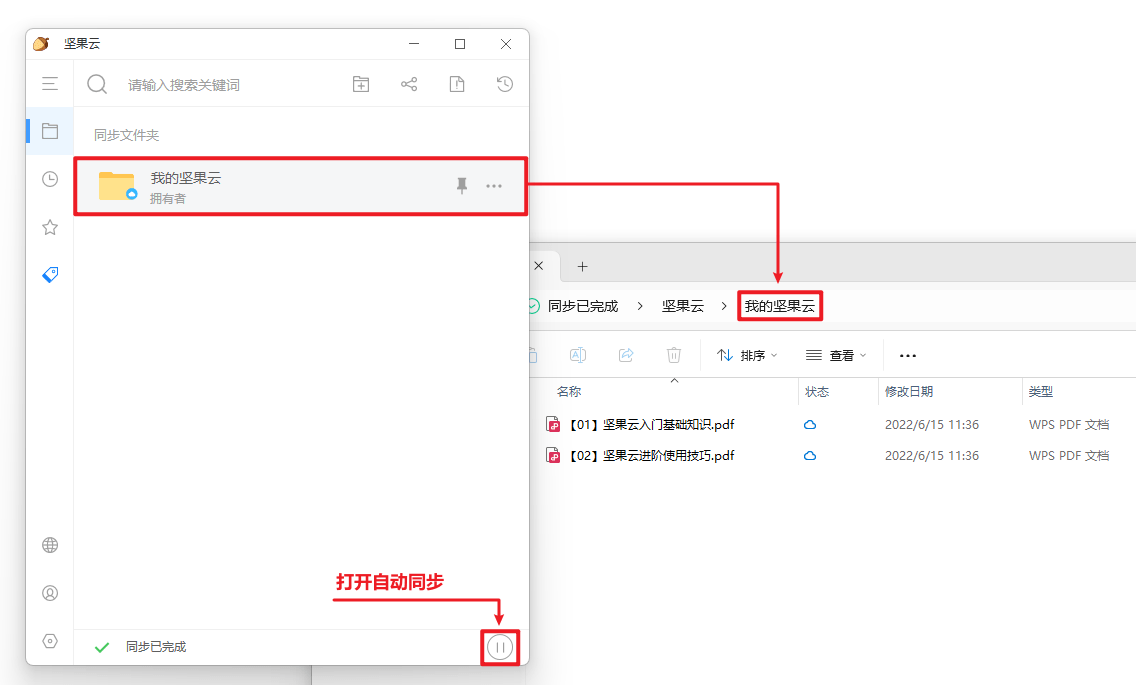Open the 排序 sort dropdown
The image size is (1136, 685).
[x=747, y=355]
